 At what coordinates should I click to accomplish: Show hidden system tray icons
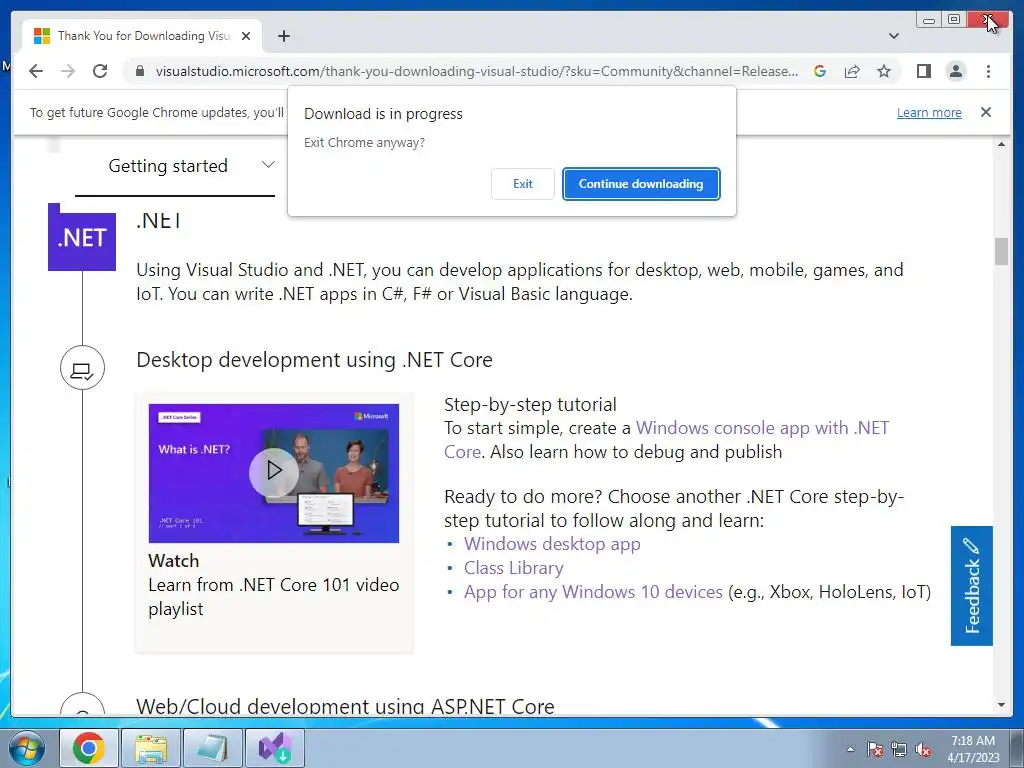(x=850, y=749)
